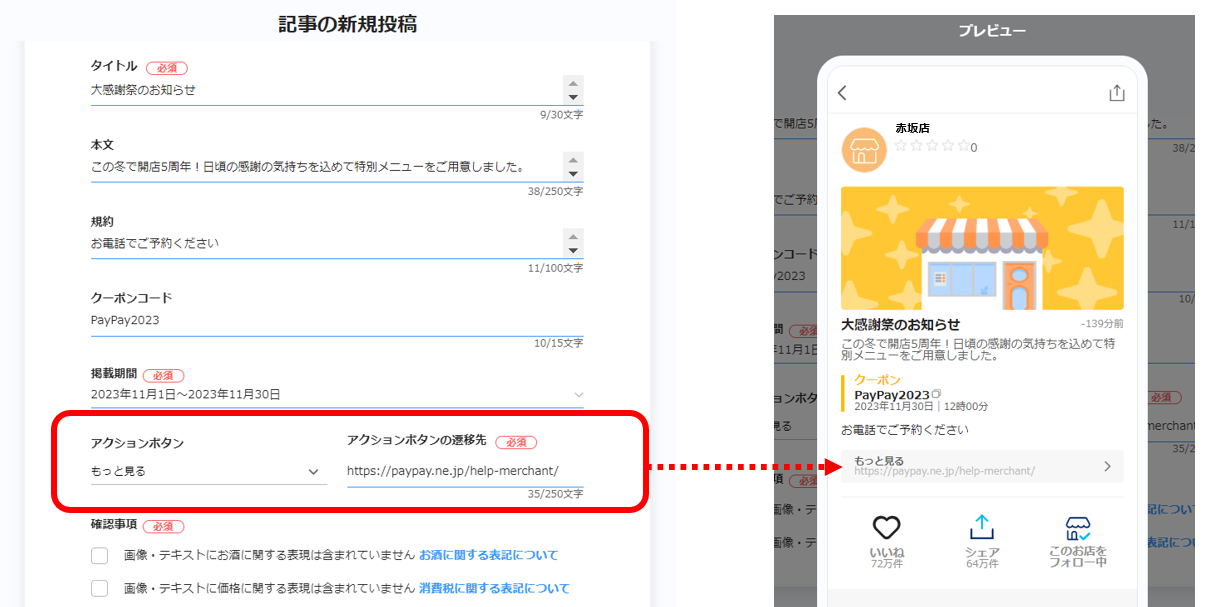1231x607 pixels.
Task: Click the アクションボタンの遷移先 URL field
Action: pos(464,471)
